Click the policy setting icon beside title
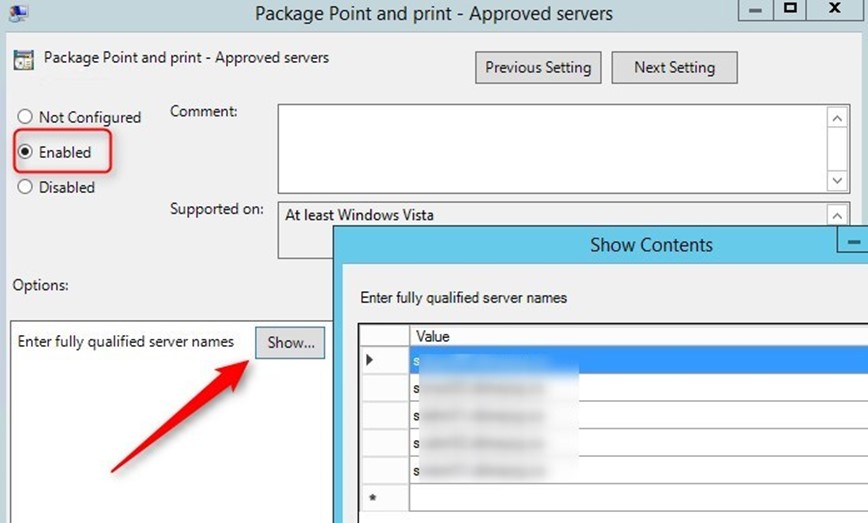The width and height of the screenshot is (868, 523). [x=24, y=60]
